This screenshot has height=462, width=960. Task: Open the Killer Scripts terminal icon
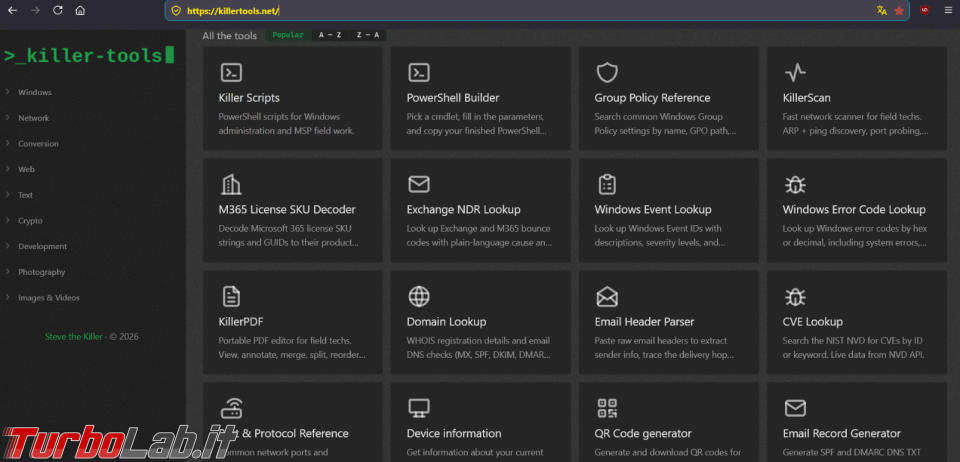point(231,72)
